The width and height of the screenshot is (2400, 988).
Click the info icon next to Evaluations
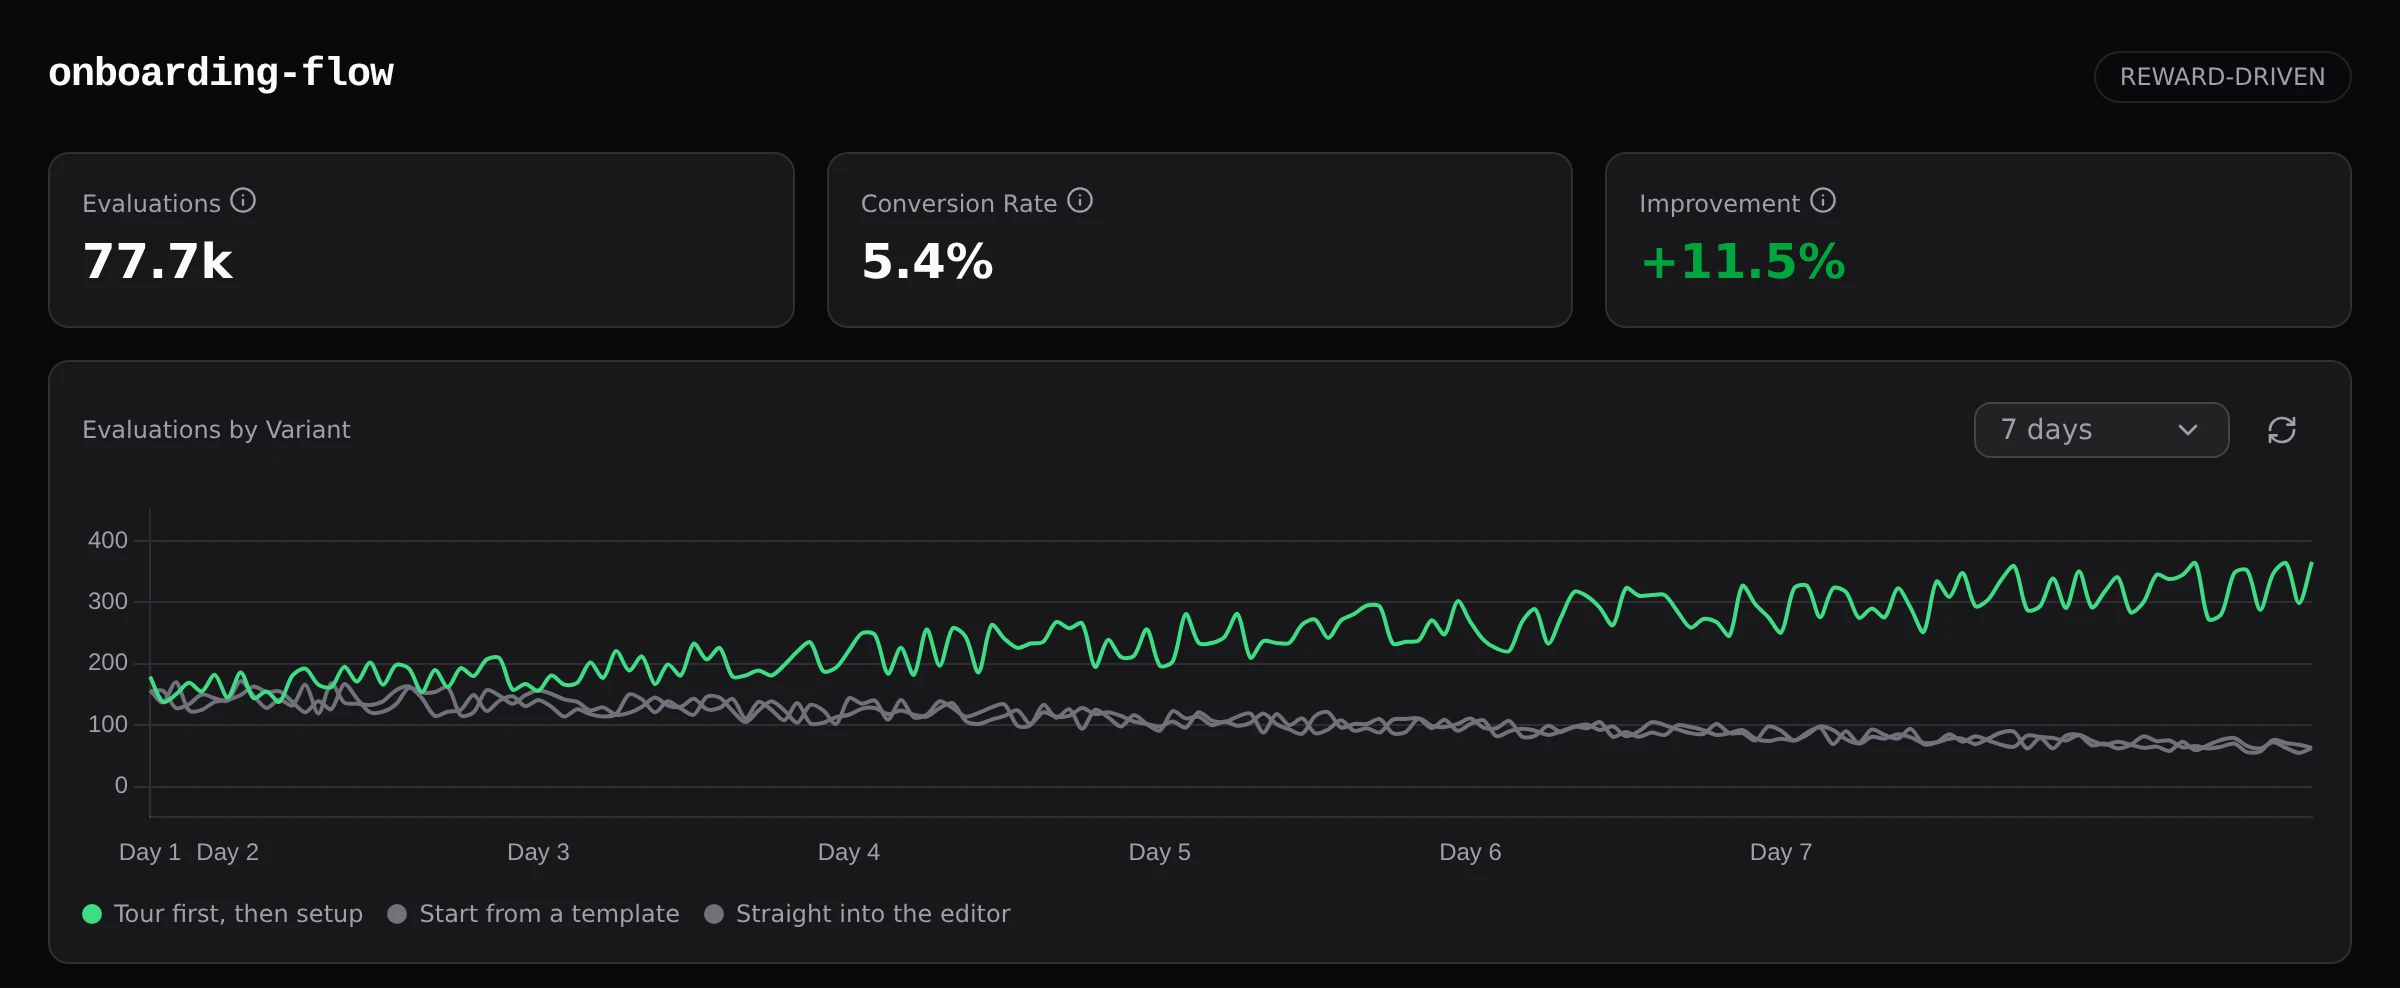click(x=243, y=201)
